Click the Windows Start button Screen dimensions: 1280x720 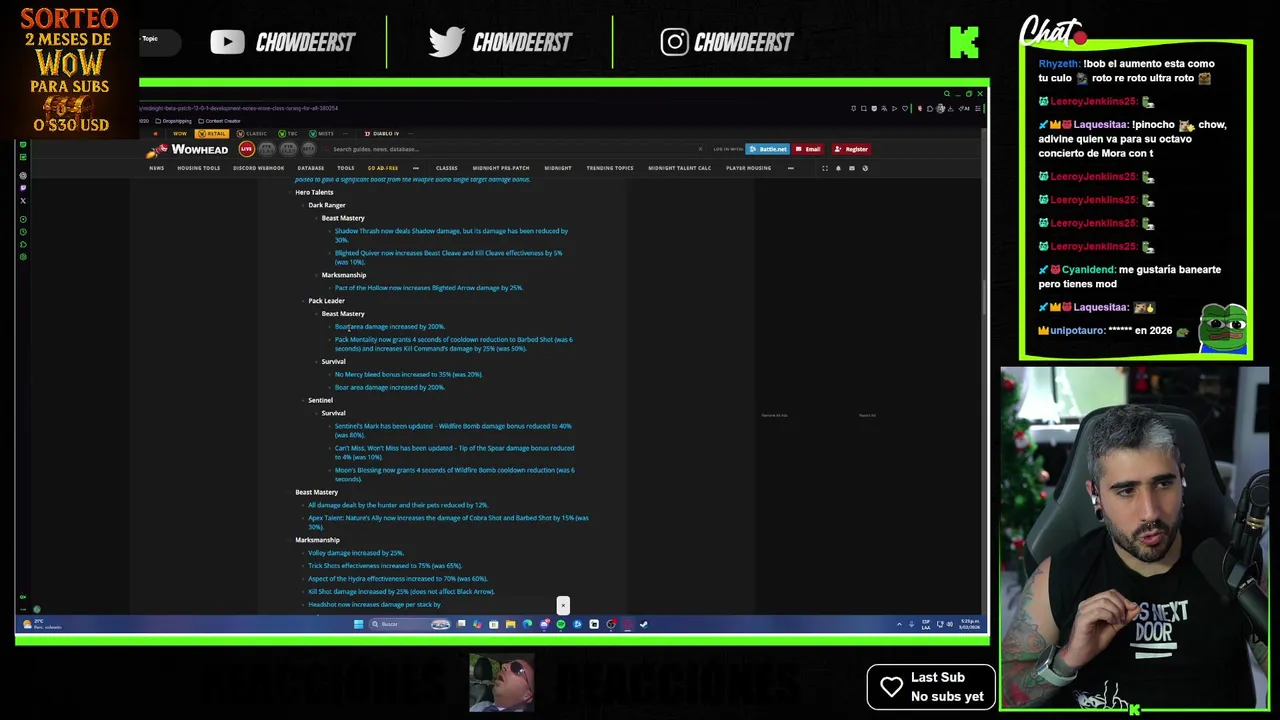tap(359, 624)
